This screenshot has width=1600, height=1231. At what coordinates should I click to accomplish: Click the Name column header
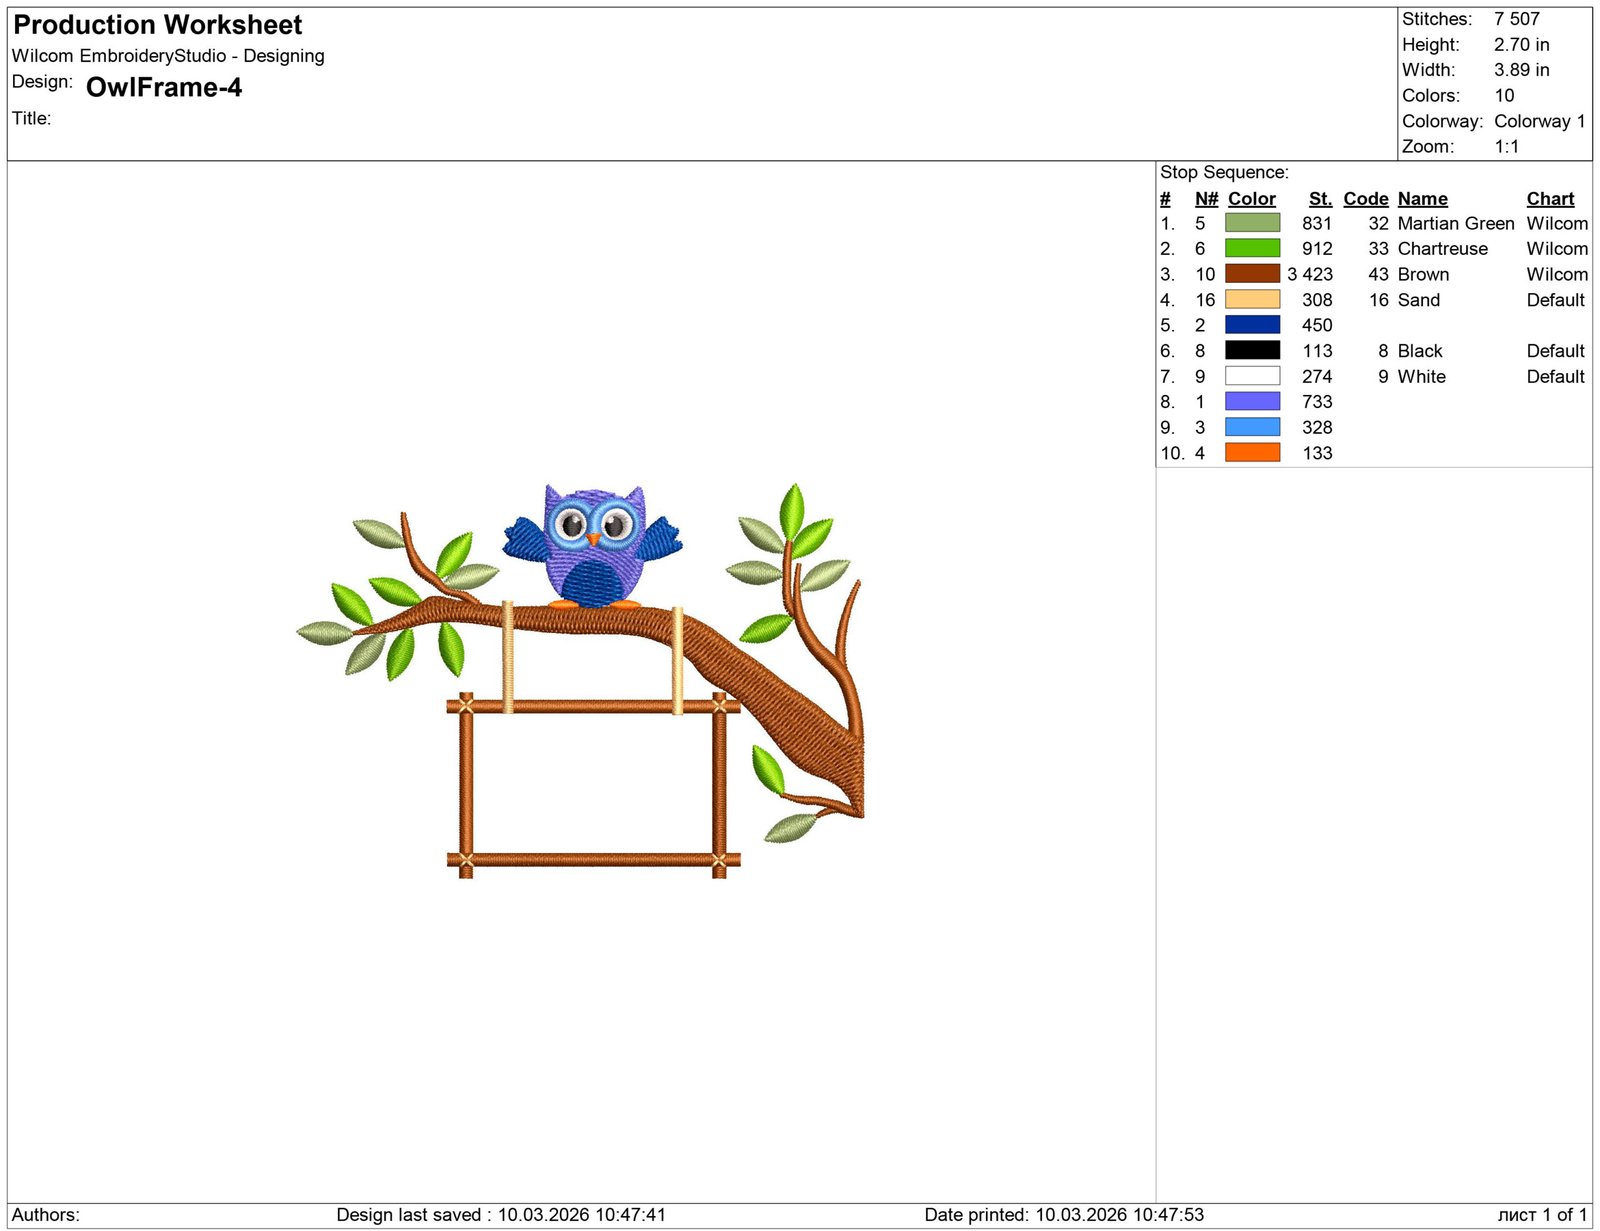click(x=1422, y=199)
